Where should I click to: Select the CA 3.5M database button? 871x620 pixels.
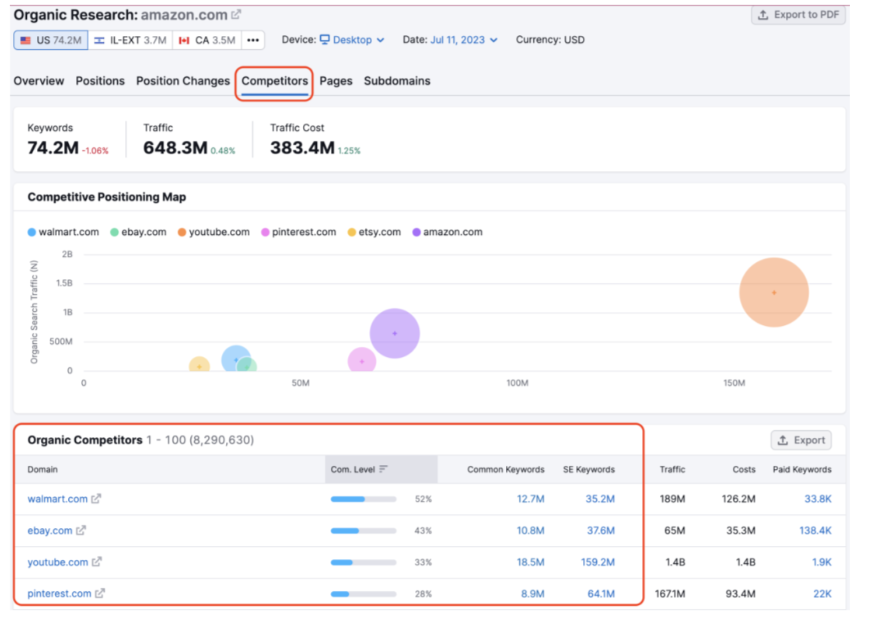click(207, 40)
